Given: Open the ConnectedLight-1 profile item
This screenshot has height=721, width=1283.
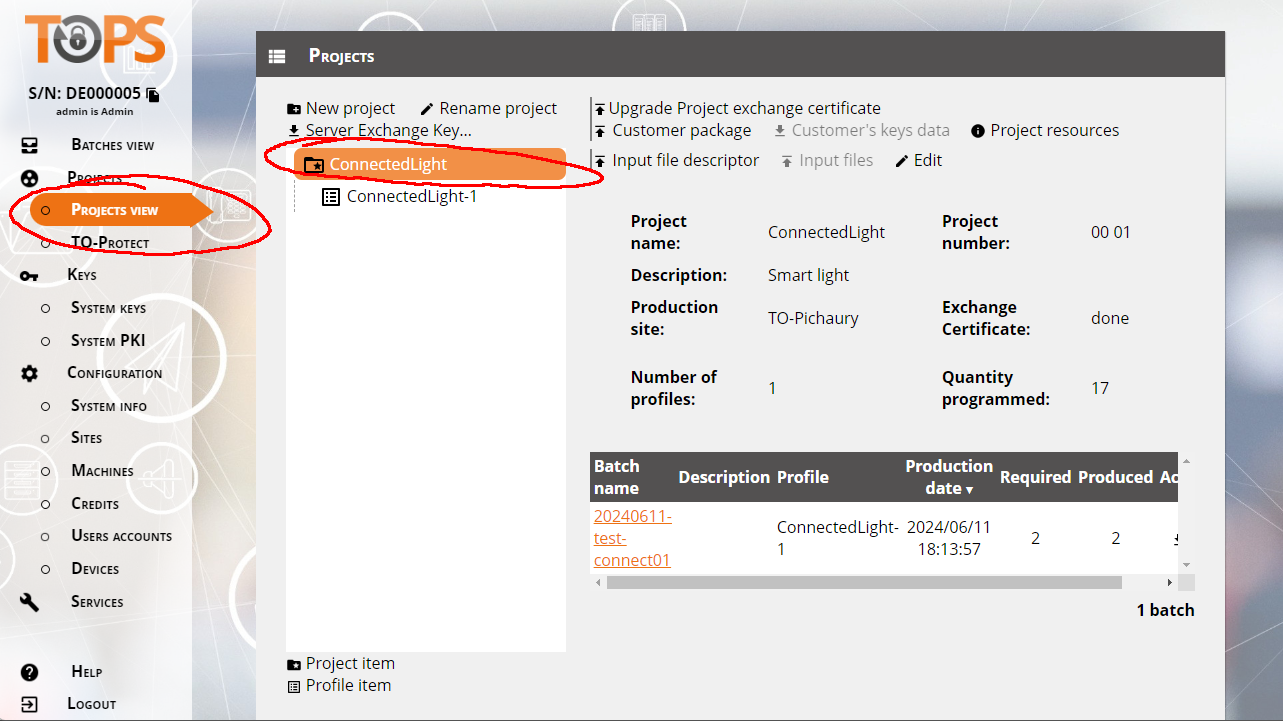Looking at the screenshot, I should 411,197.
